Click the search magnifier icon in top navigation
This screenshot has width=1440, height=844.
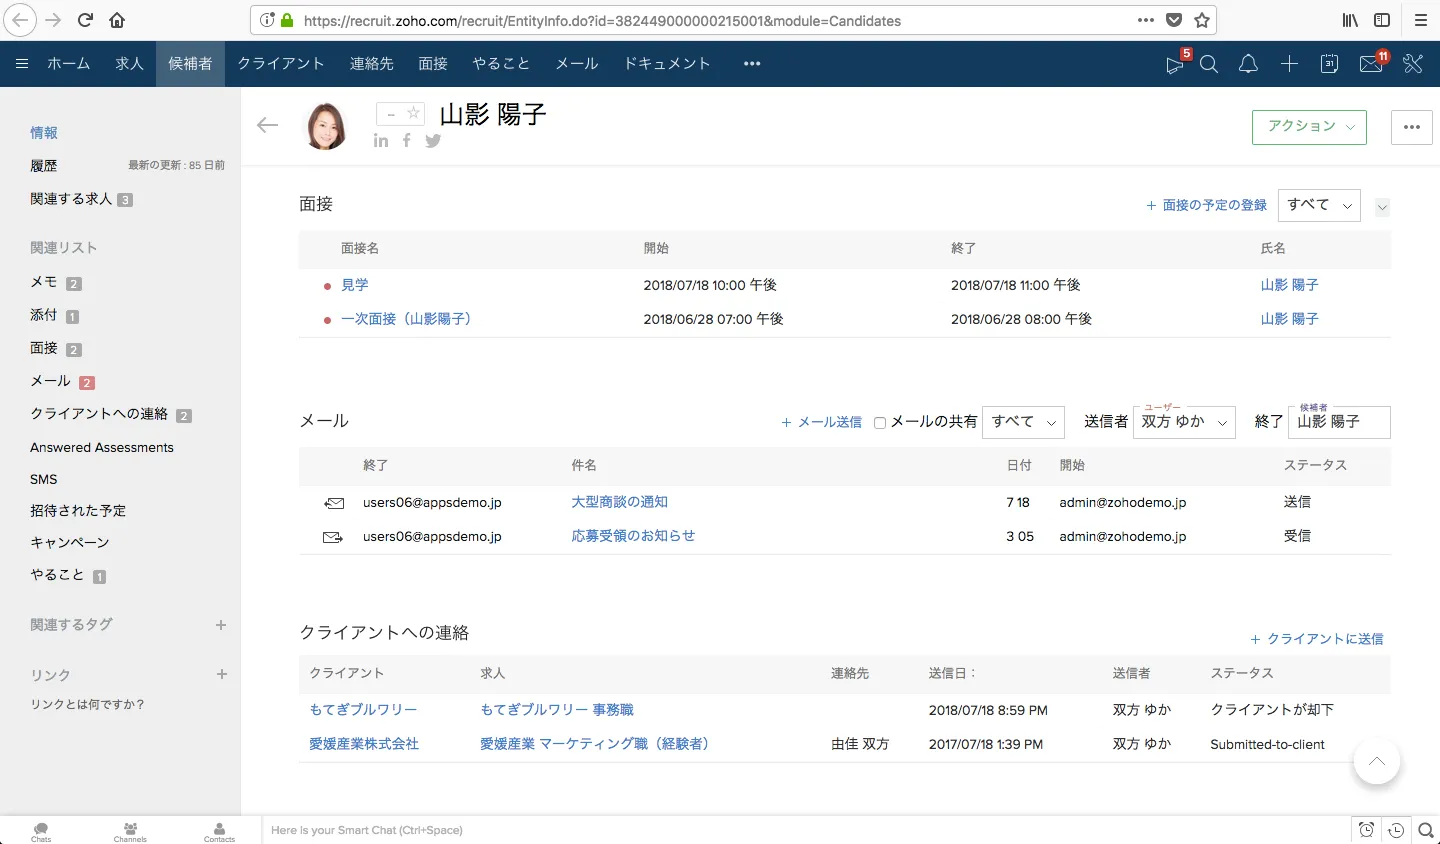click(x=1209, y=64)
